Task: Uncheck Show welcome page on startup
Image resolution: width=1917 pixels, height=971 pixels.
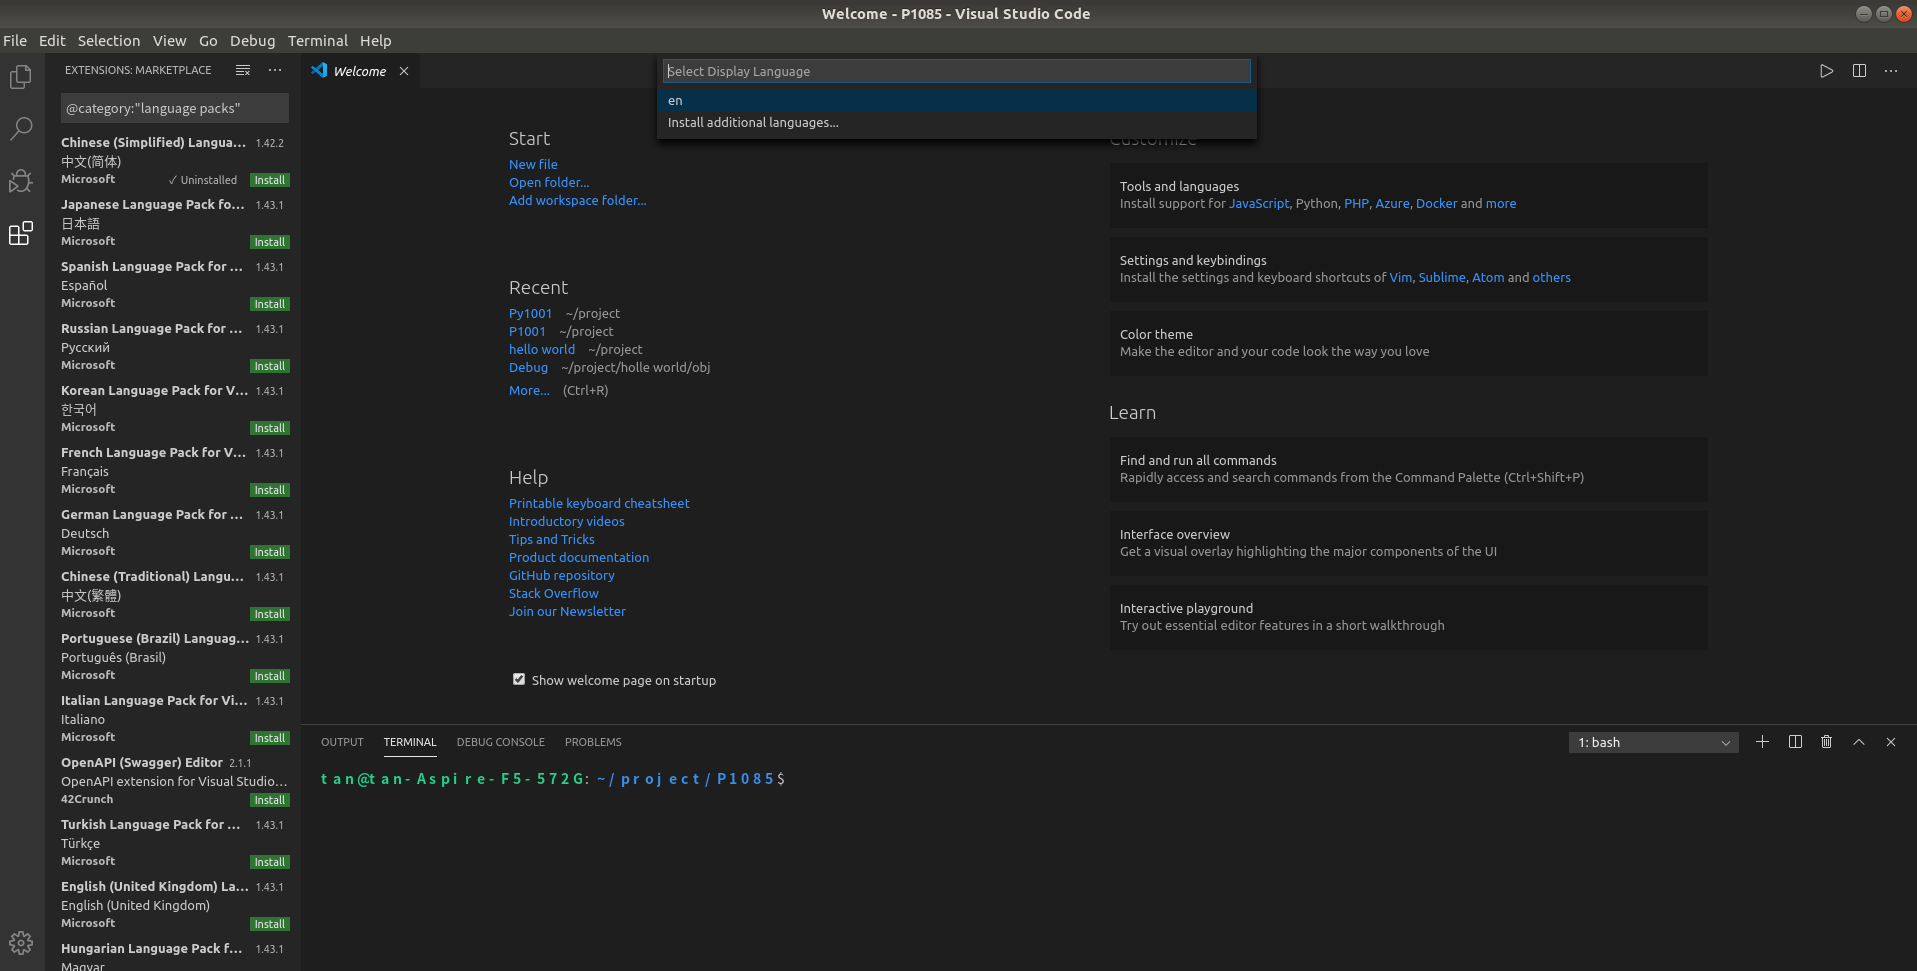Action: click(519, 679)
